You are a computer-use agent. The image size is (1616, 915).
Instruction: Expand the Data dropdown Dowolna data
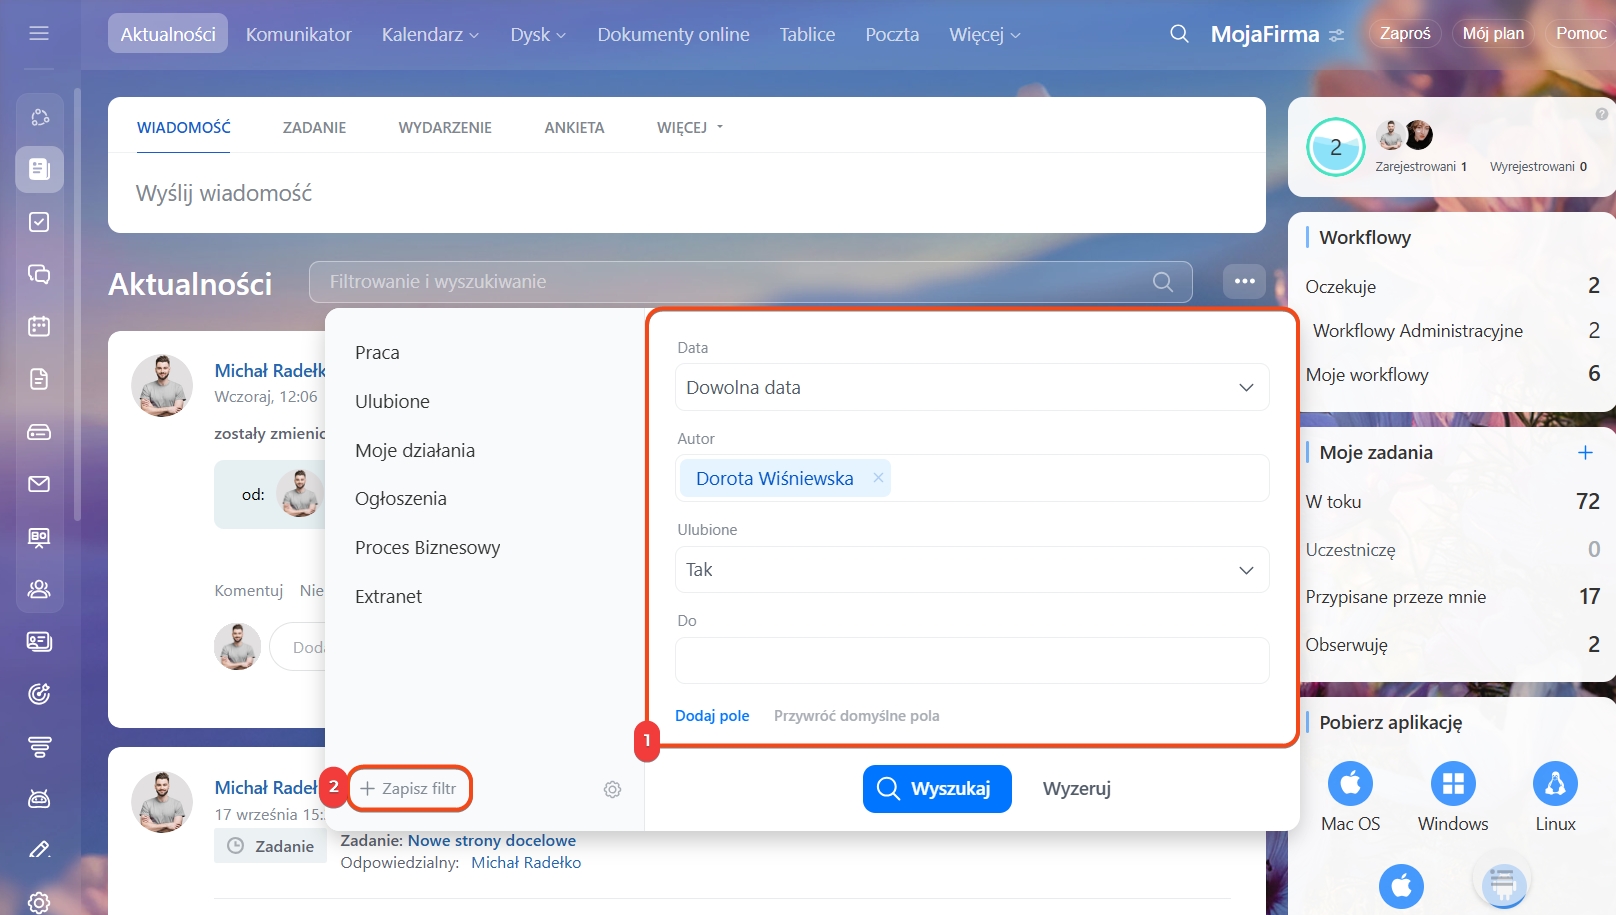tap(971, 388)
